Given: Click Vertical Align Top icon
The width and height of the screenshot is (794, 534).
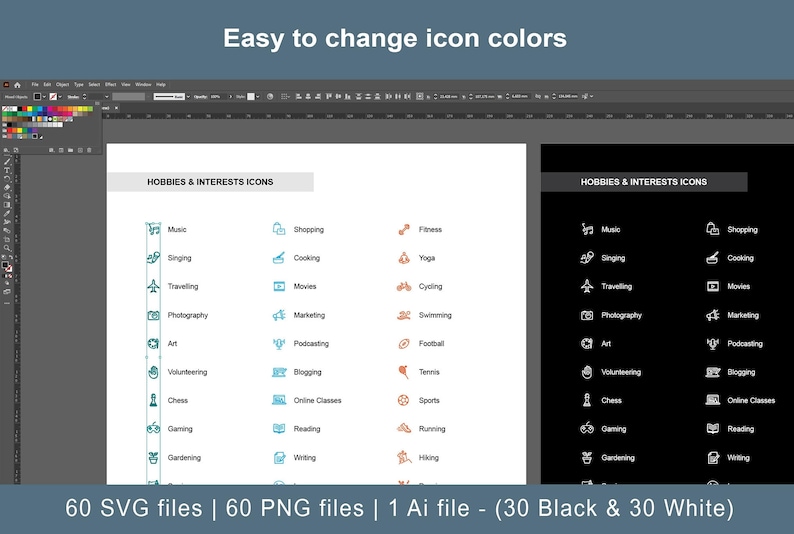Looking at the screenshot, I should [x=329, y=96].
